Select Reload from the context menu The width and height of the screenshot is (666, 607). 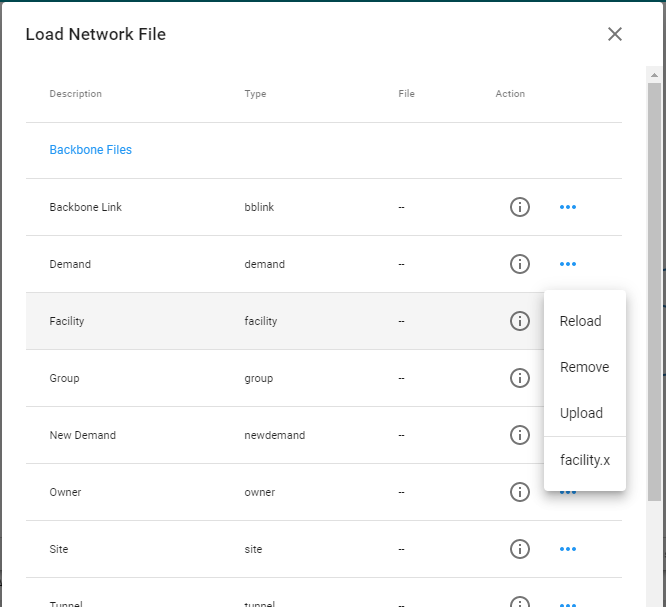click(581, 321)
